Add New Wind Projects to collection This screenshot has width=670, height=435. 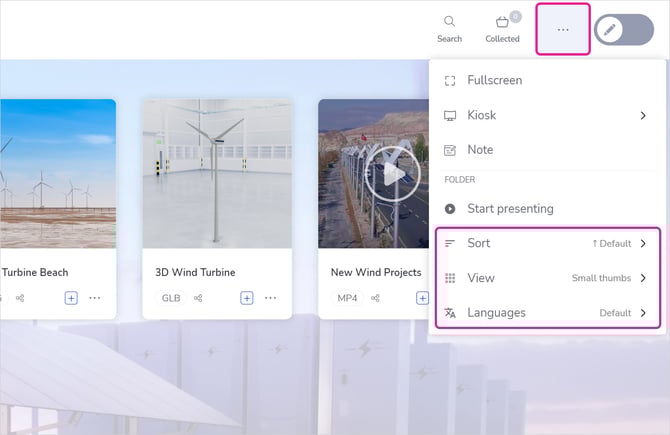tap(422, 298)
